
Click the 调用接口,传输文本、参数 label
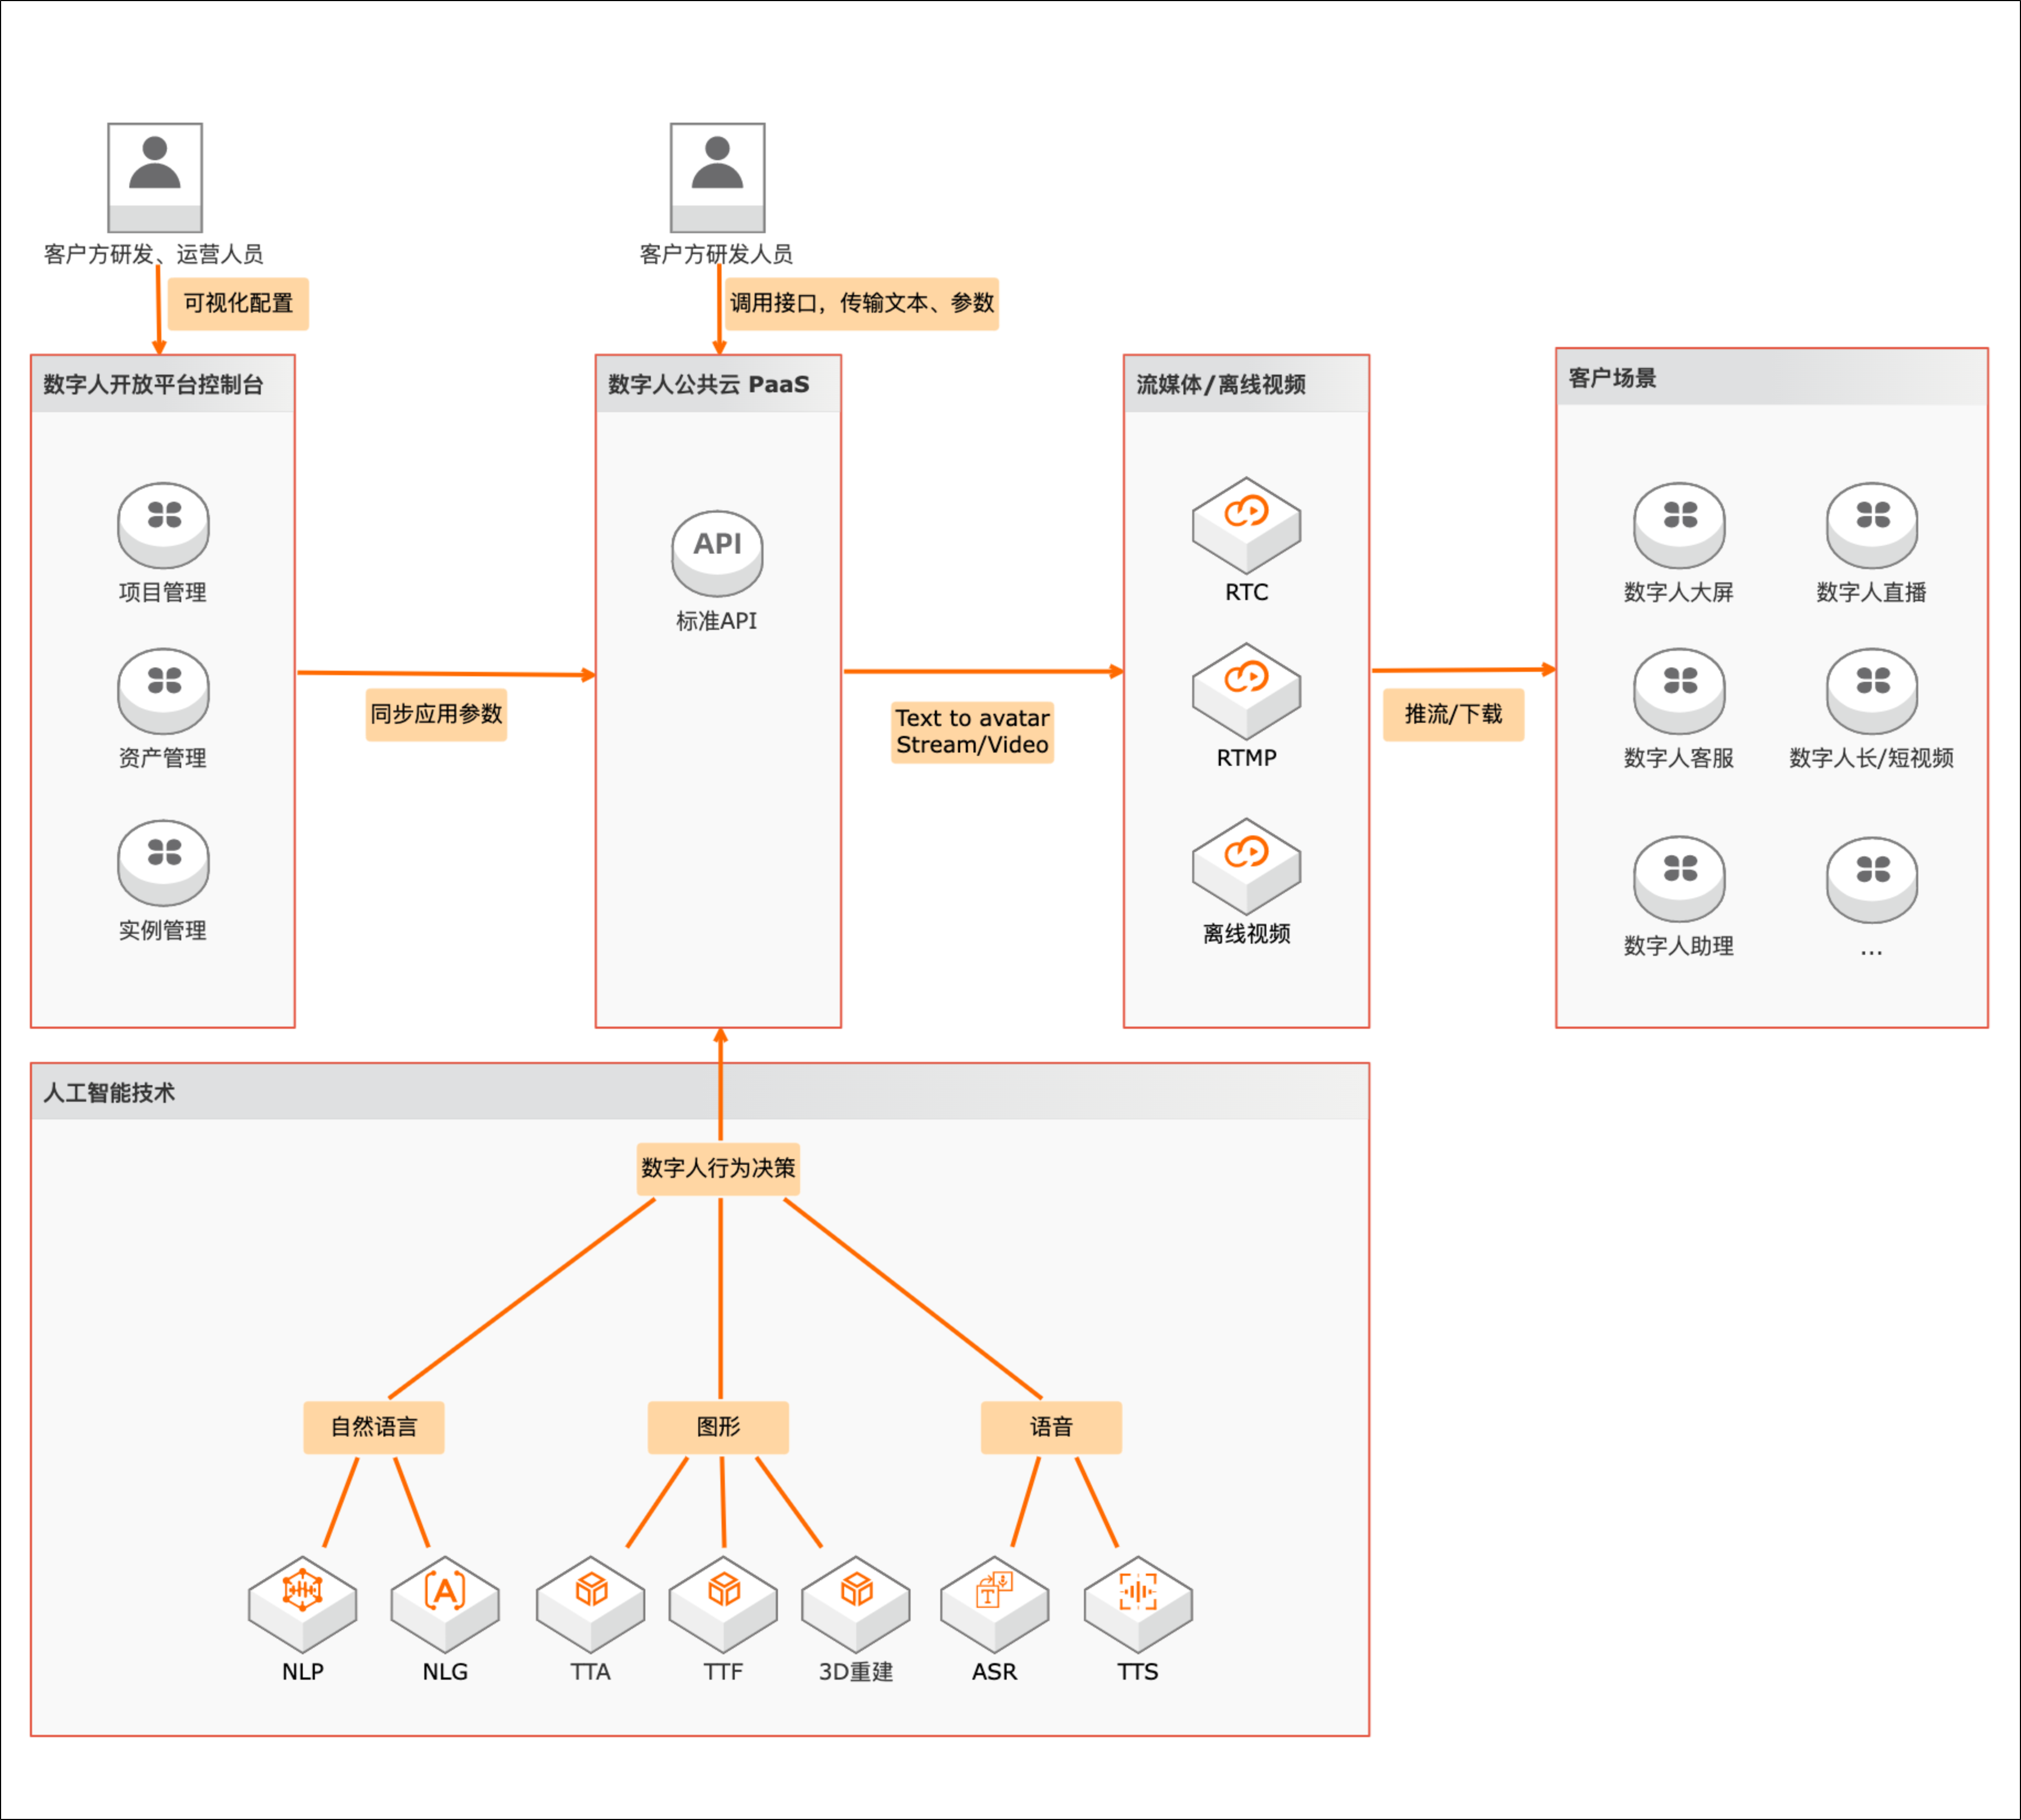point(862,303)
